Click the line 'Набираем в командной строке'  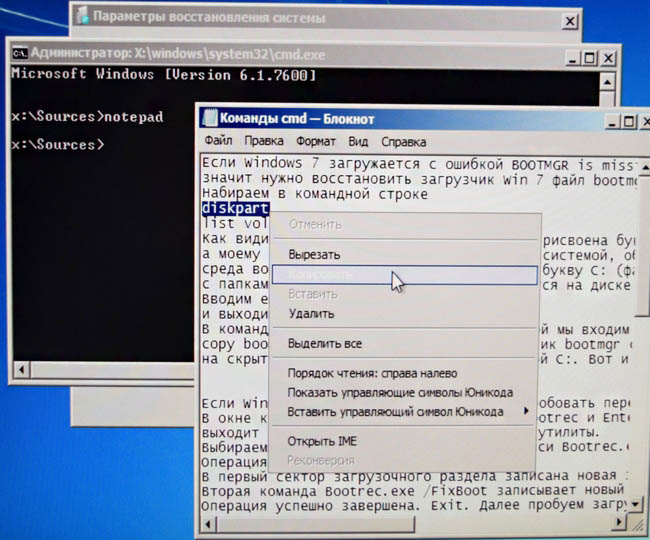click(315, 194)
